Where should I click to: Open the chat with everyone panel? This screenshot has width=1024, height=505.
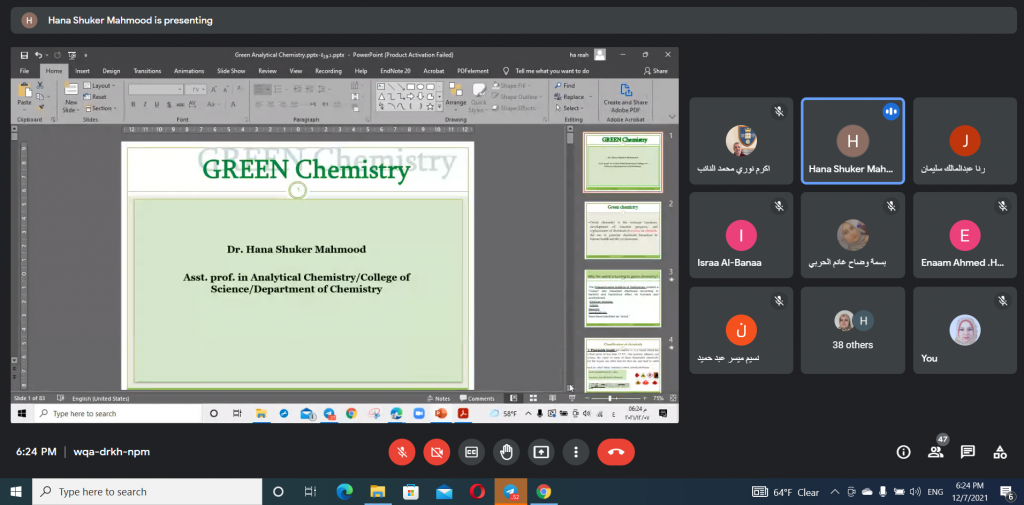click(968, 452)
